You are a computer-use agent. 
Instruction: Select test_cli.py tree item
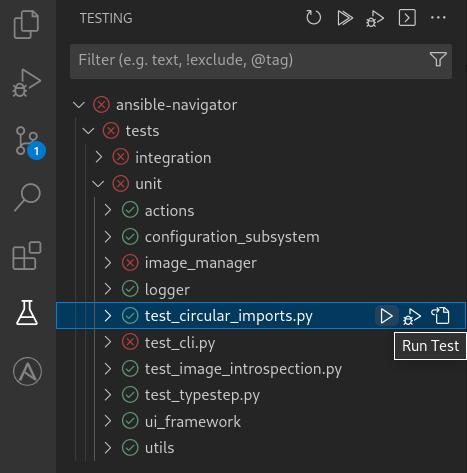tap(261, 342)
